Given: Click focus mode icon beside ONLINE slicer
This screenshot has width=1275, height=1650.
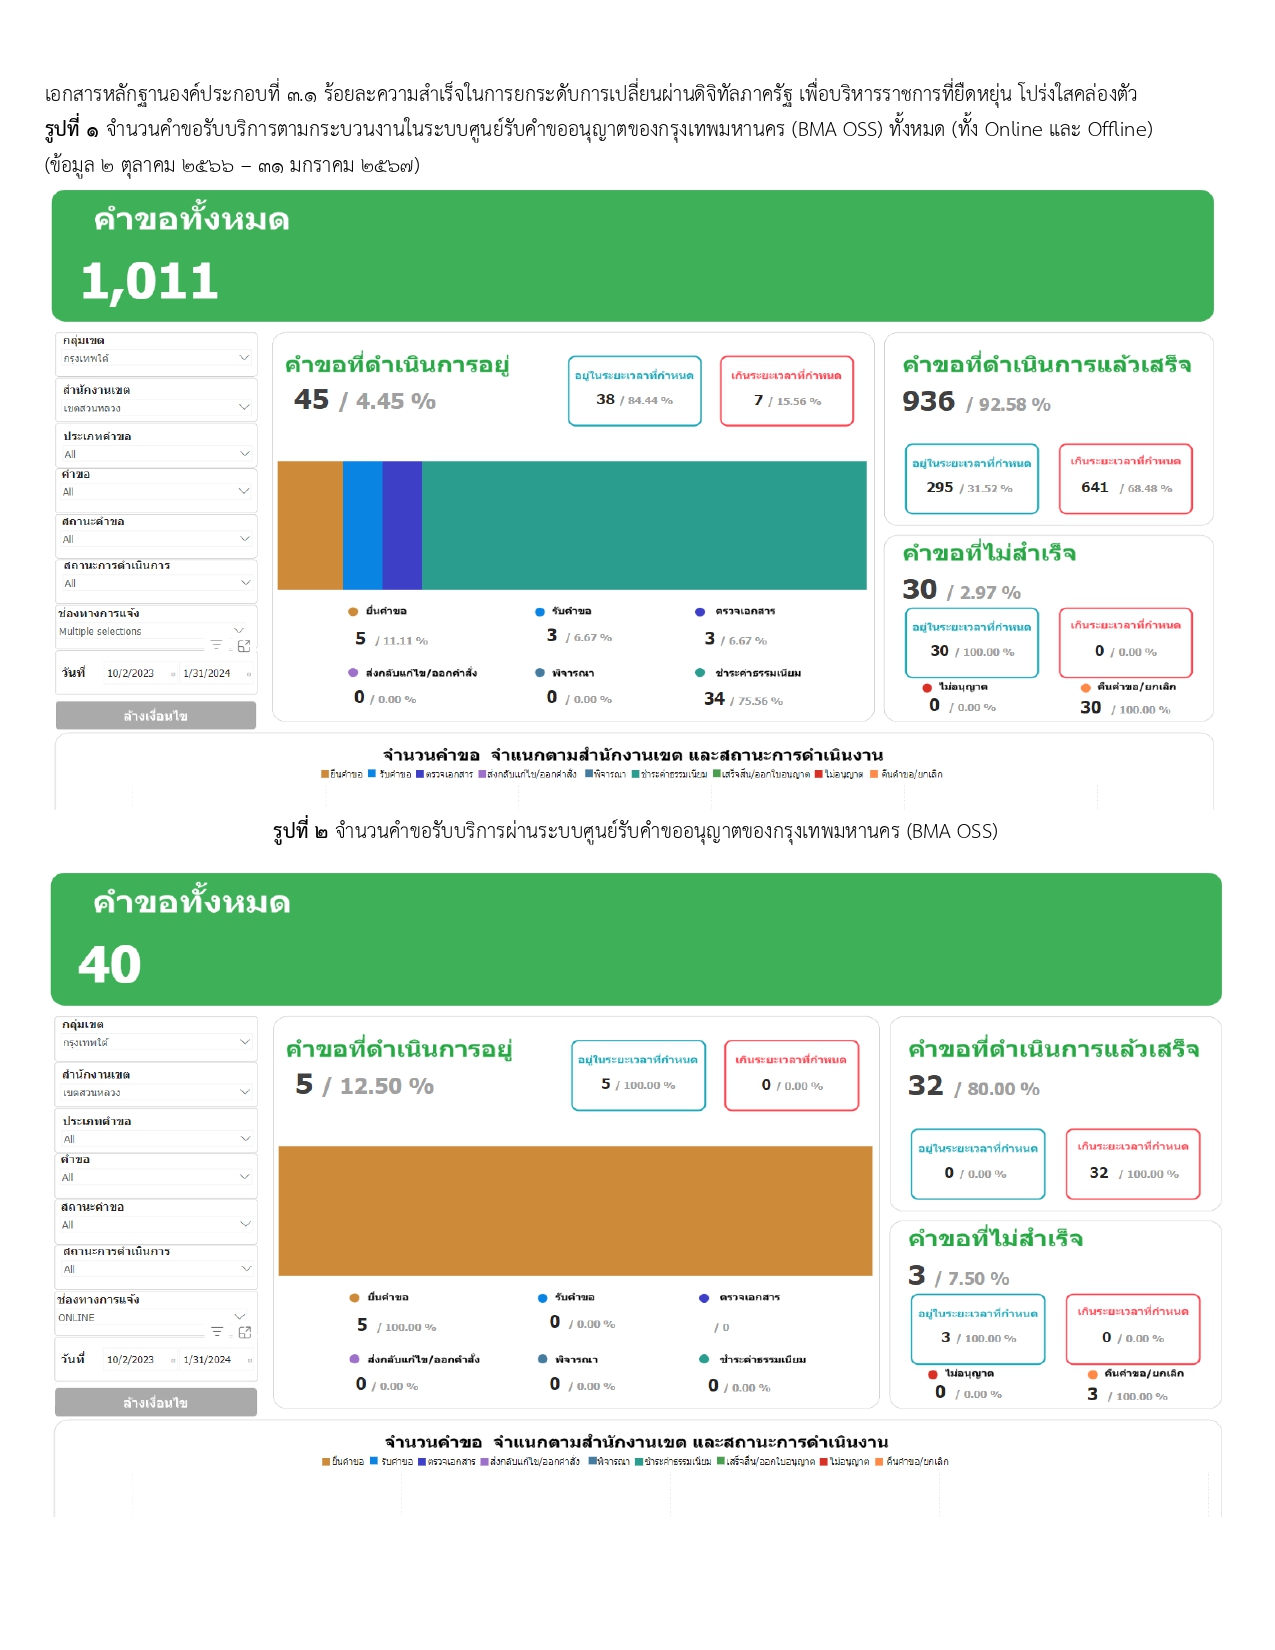Looking at the screenshot, I should coord(244,1332).
